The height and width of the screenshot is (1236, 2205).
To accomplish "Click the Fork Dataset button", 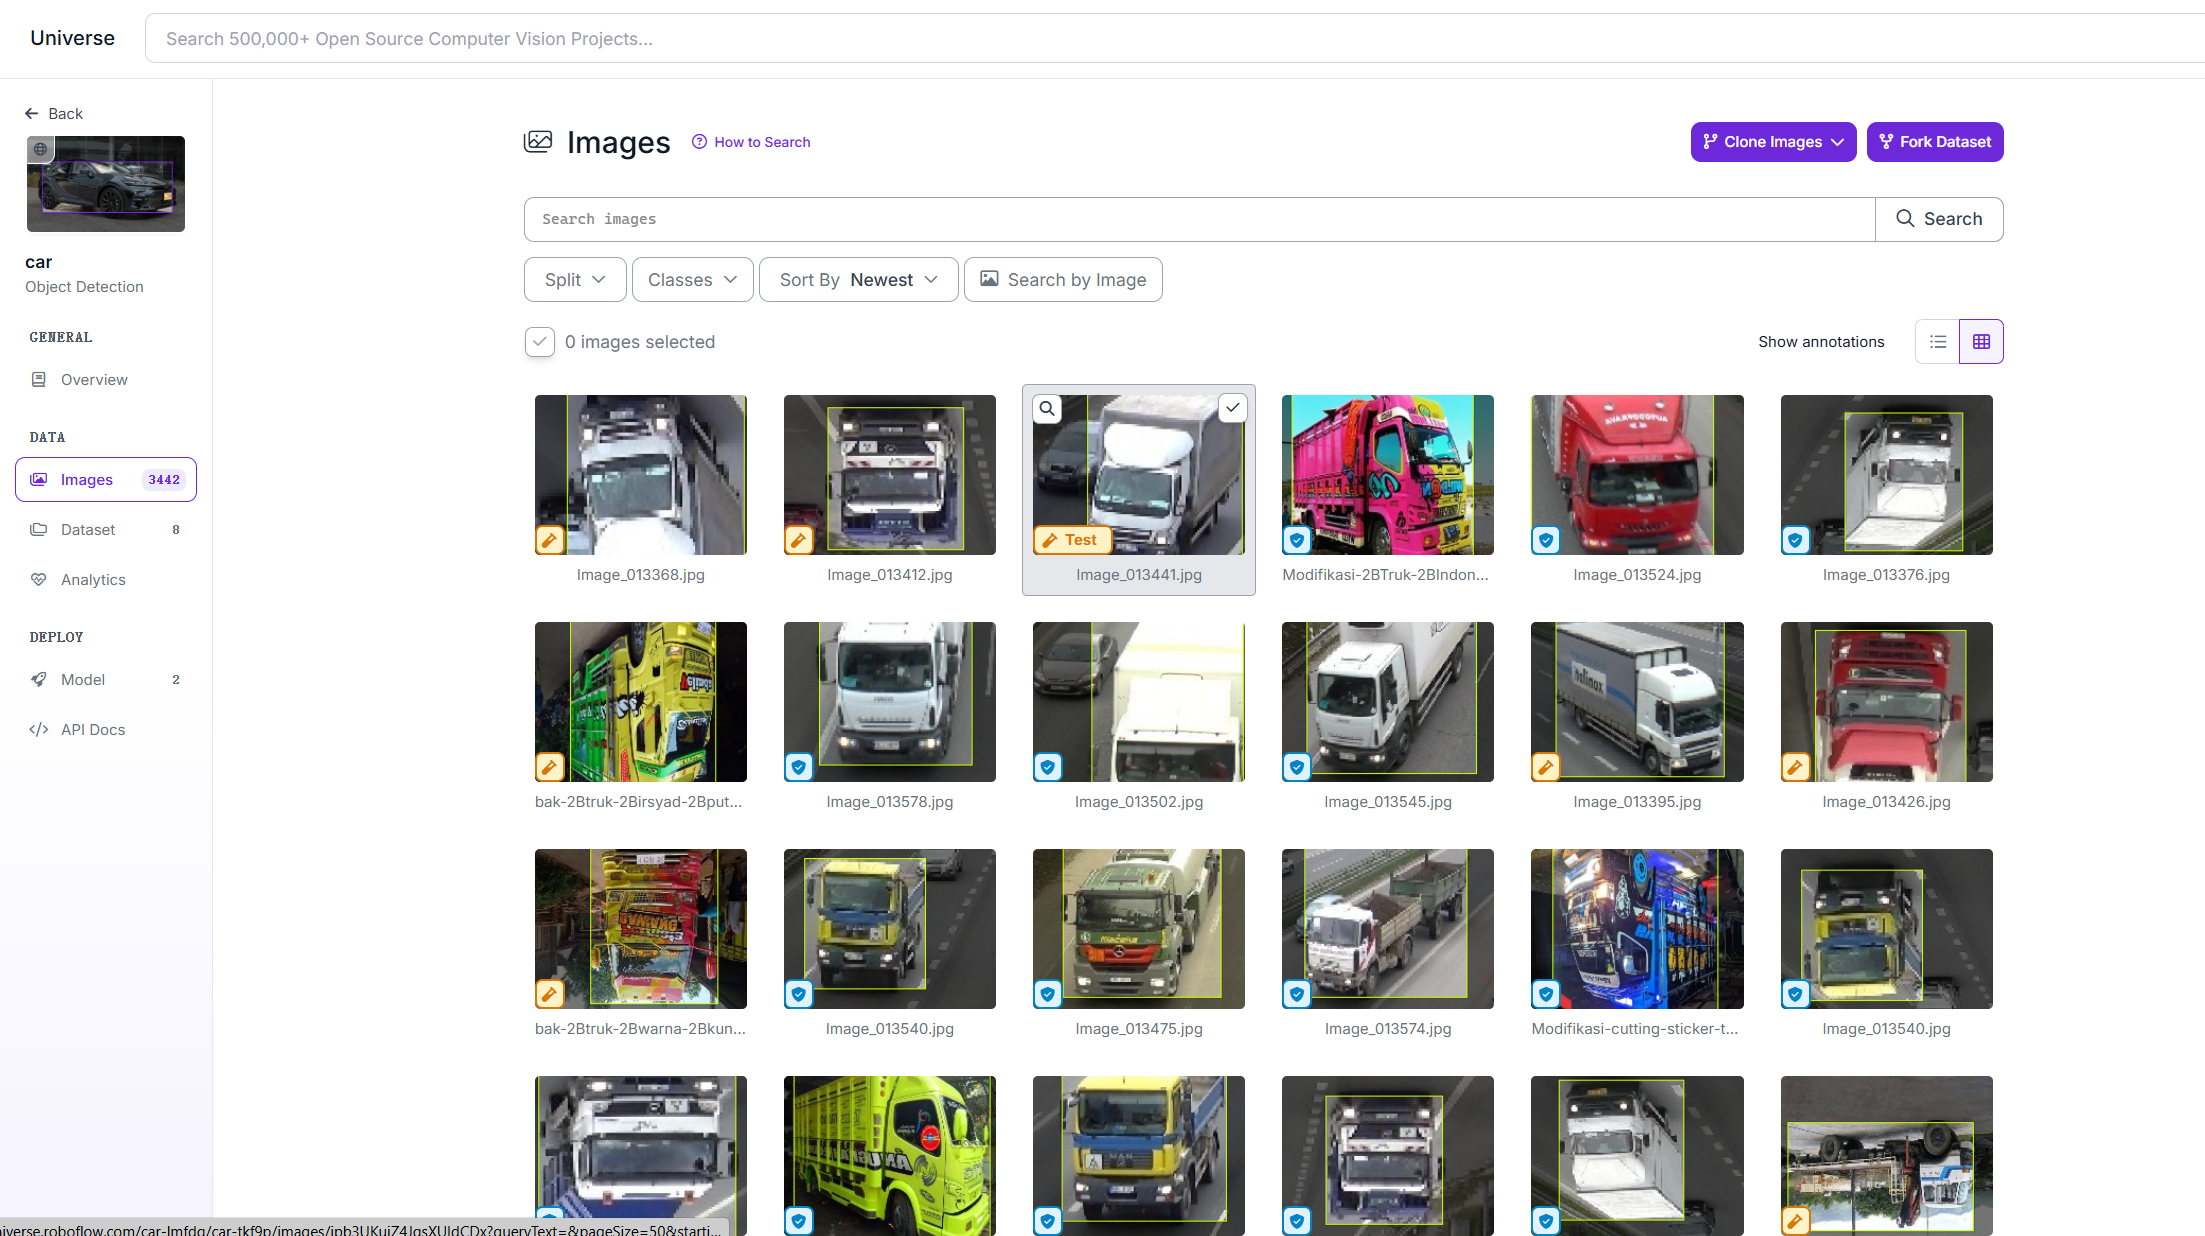I will [1935, 142].
